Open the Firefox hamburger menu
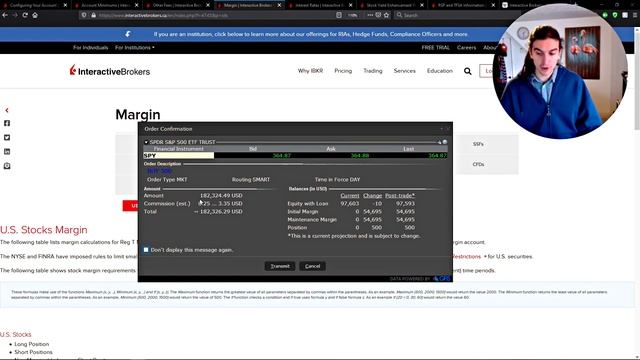640x360 pixels. tap(635, 15)
